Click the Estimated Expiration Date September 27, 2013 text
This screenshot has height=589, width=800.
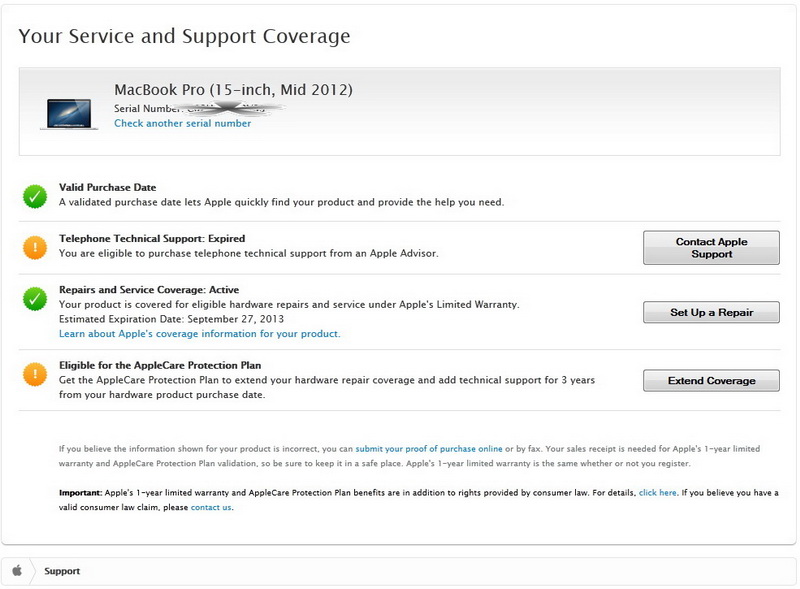(166, 319)
